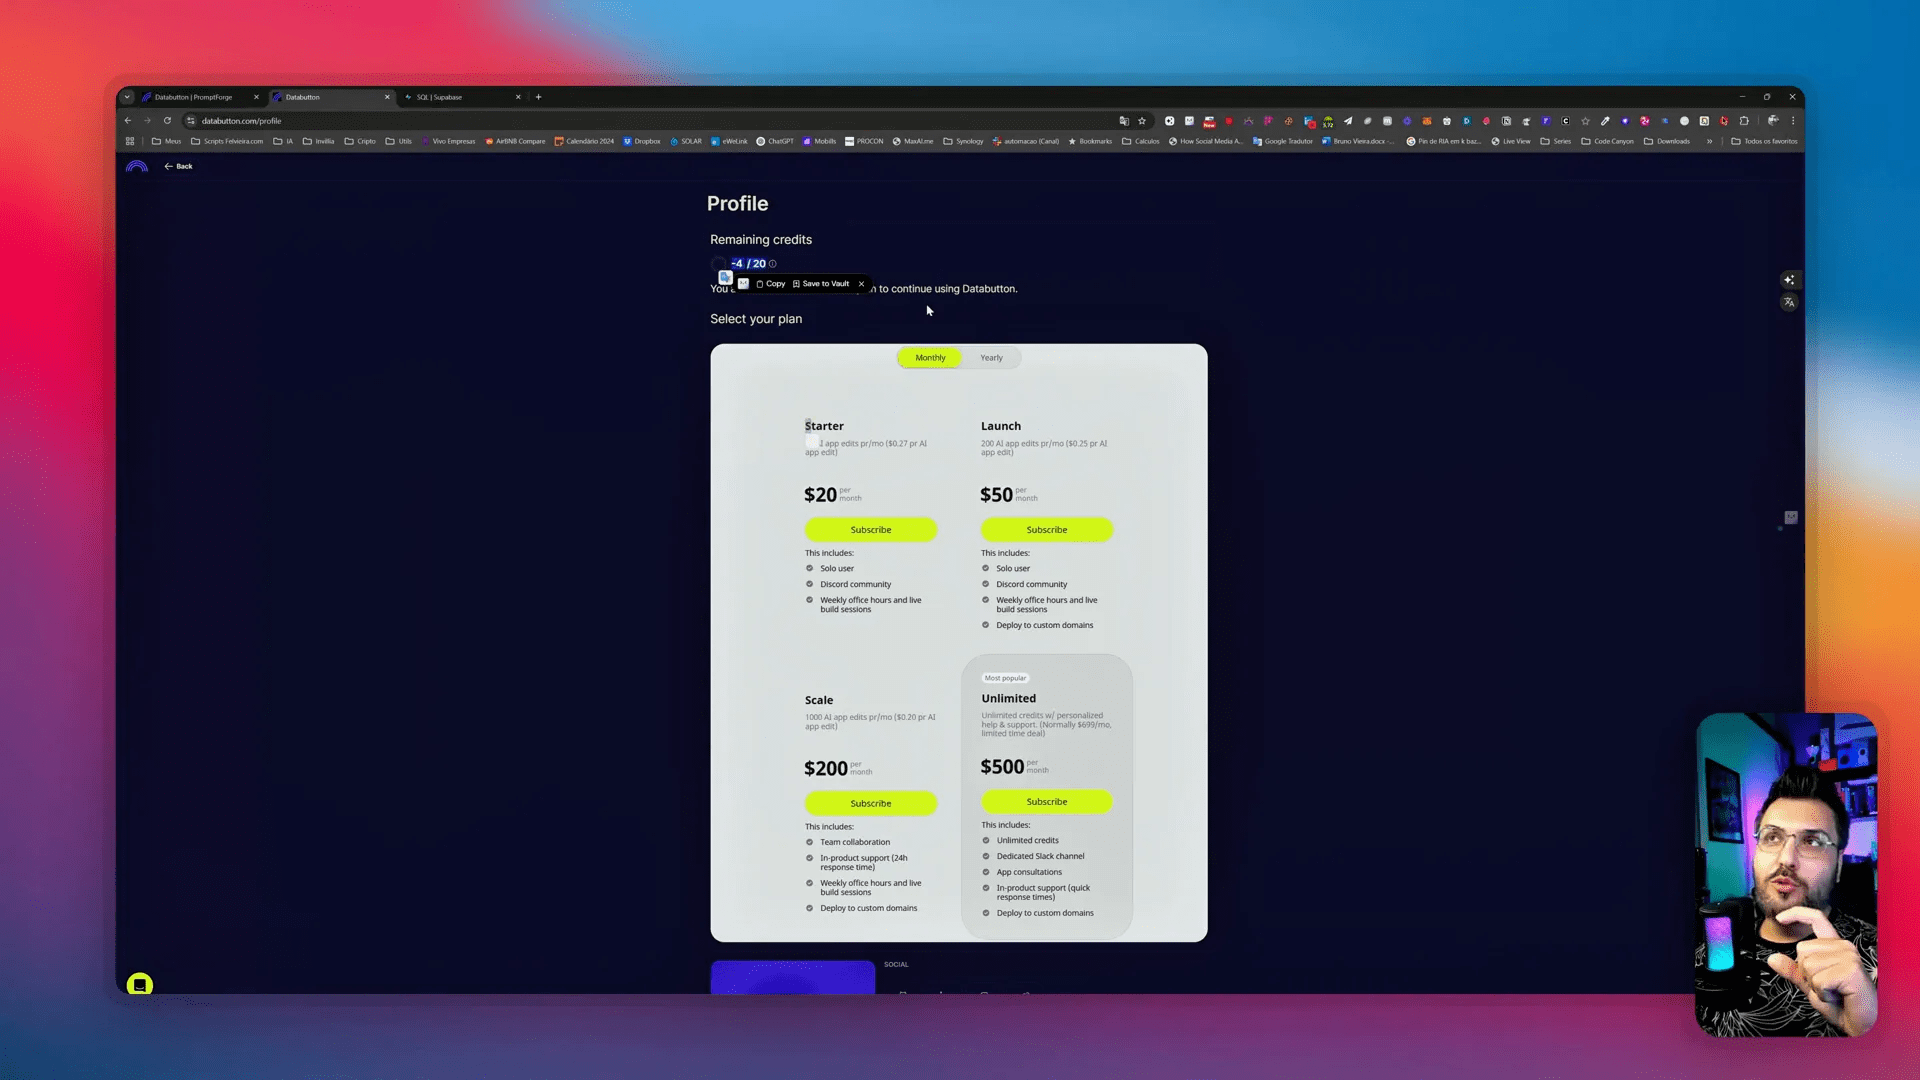1920x1080 pixels.
Task: Click the browser profile avatar icon
Action: coord(1773,121)
